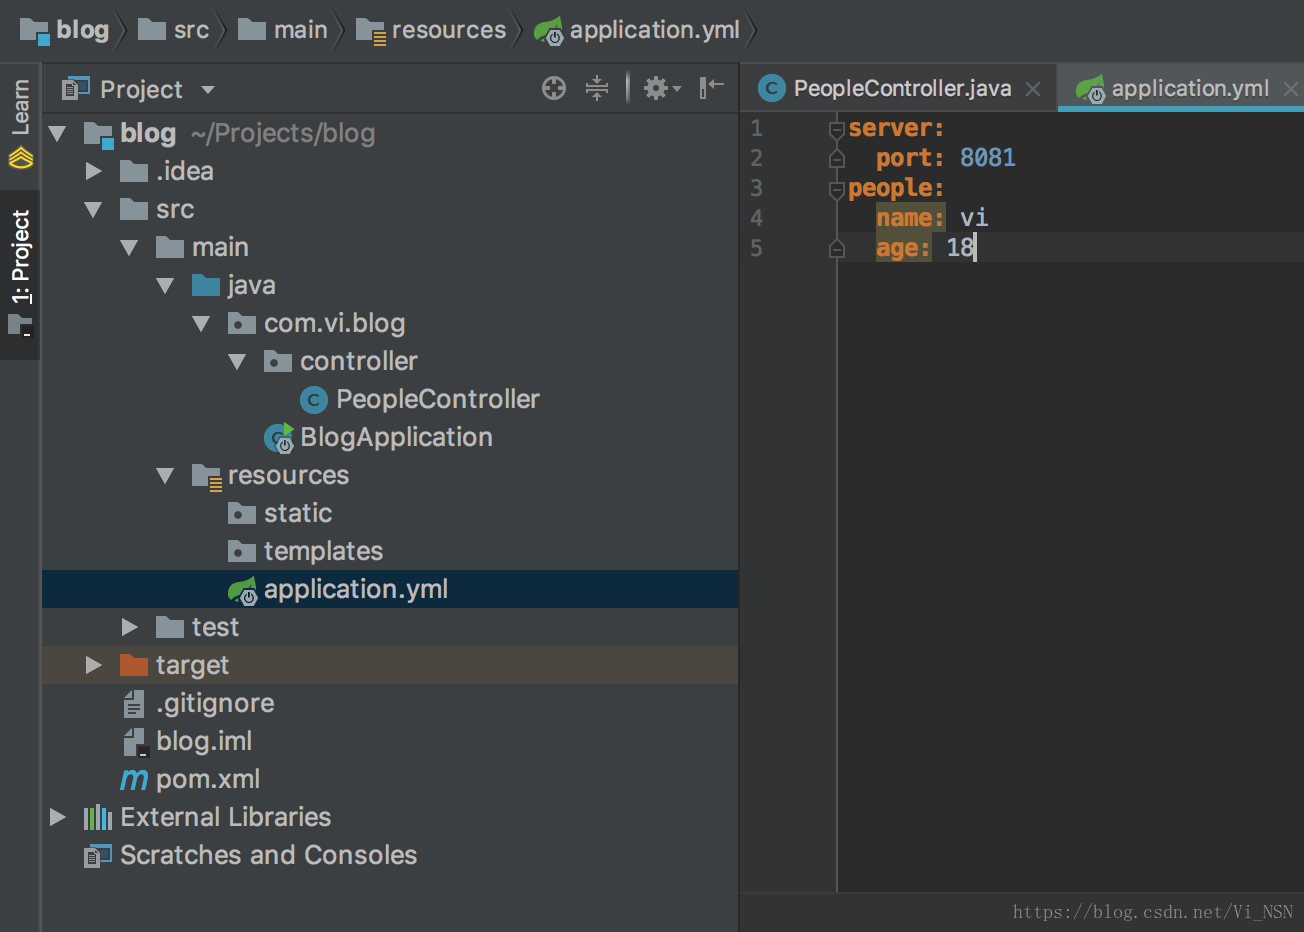Click the PeopleController class icon in tree
This screenshot has width=1304, height=932.
(314, 400)
